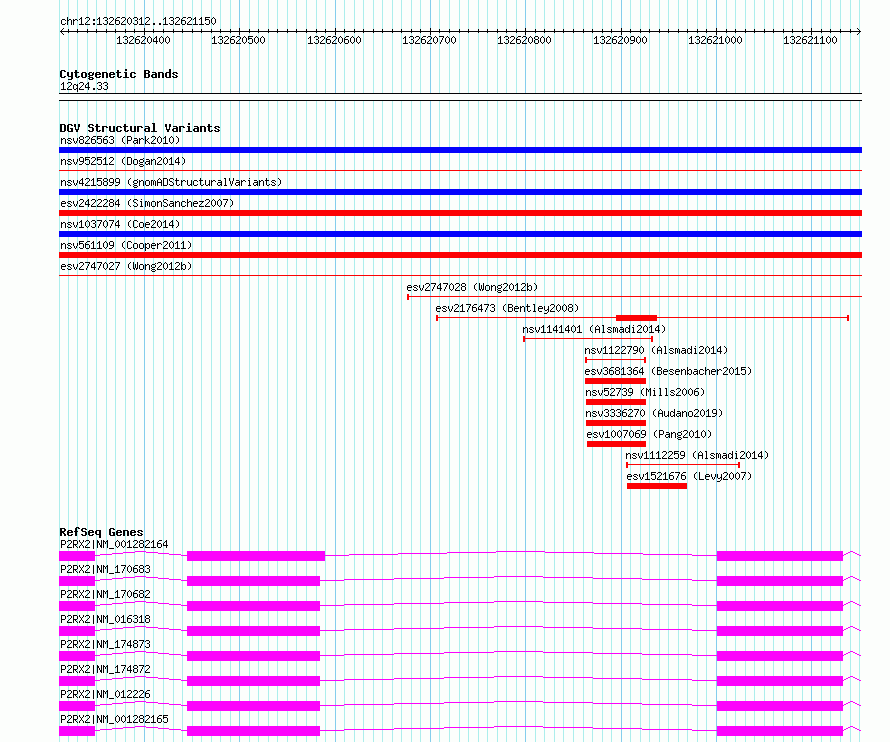Click the red bar under esv2422284
The image size is (890, 742).
click(460, 213)
